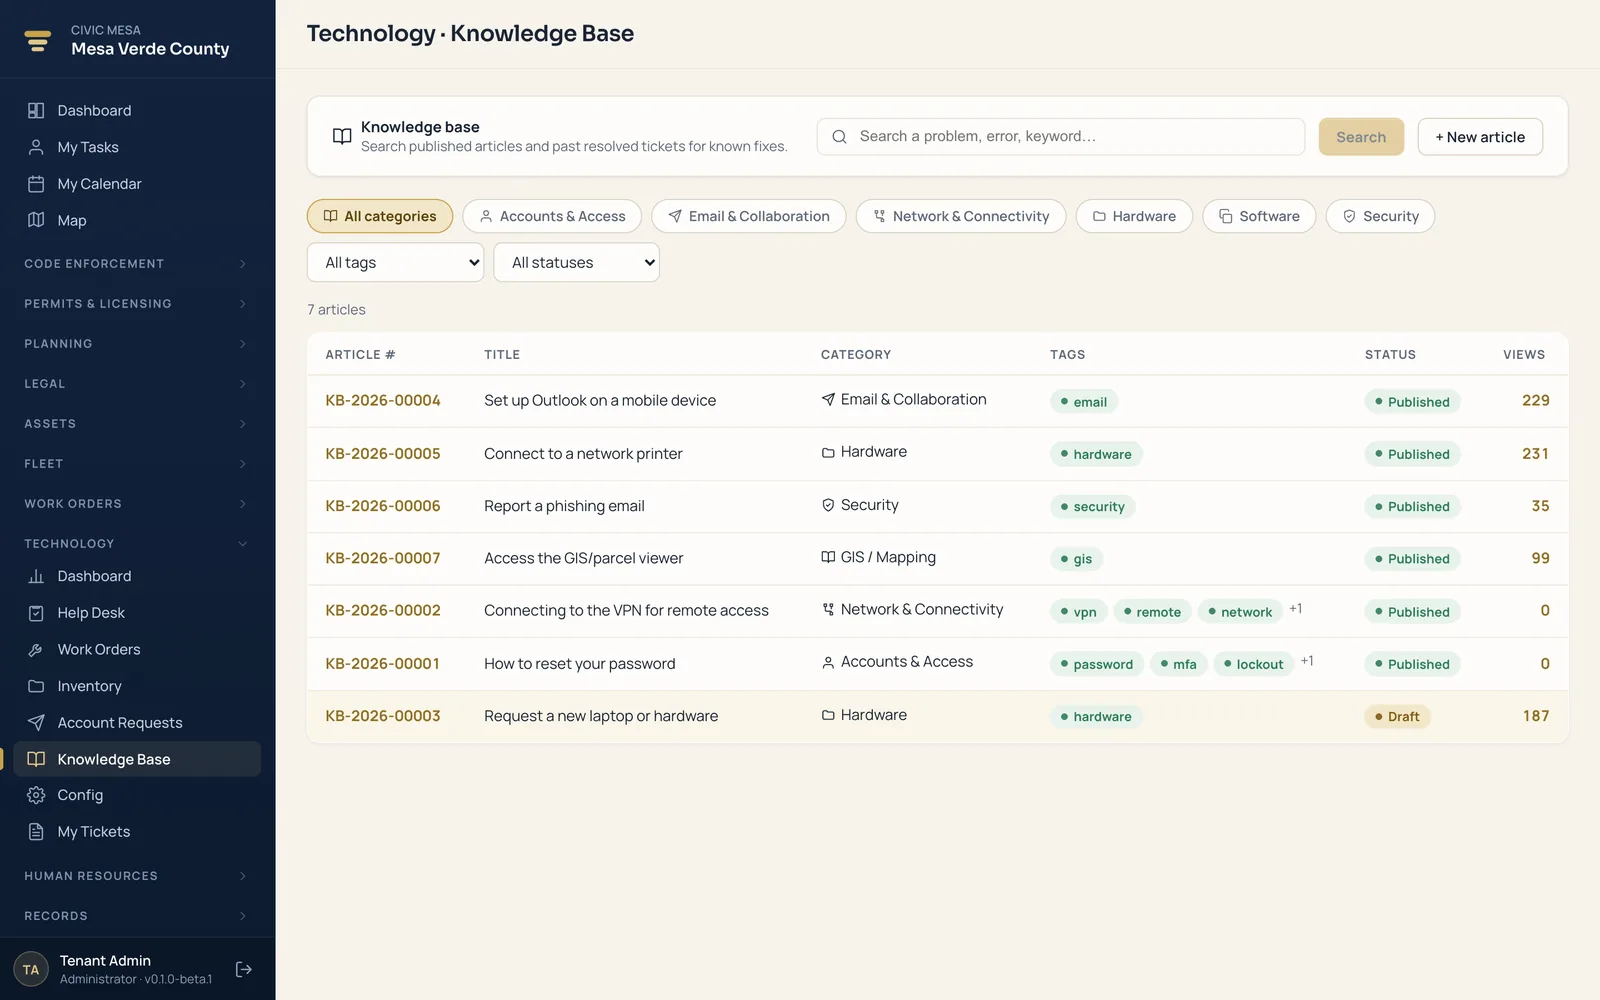Image resolution: width=1600 pixels, height=1000 pixels.
Task: Expand Permits & Licensing section
Action: pos(137,304)
